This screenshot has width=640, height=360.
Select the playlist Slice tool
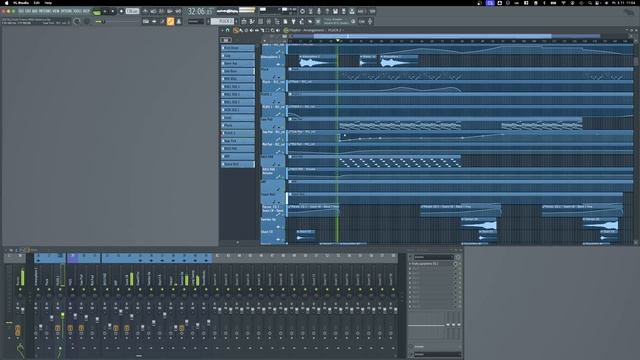tap(262, 30)
